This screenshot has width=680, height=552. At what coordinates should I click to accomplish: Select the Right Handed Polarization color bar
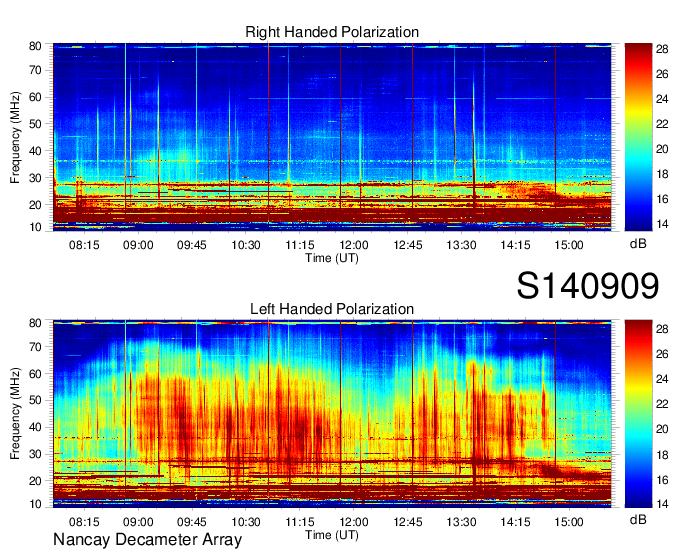(x=638, y=137)
